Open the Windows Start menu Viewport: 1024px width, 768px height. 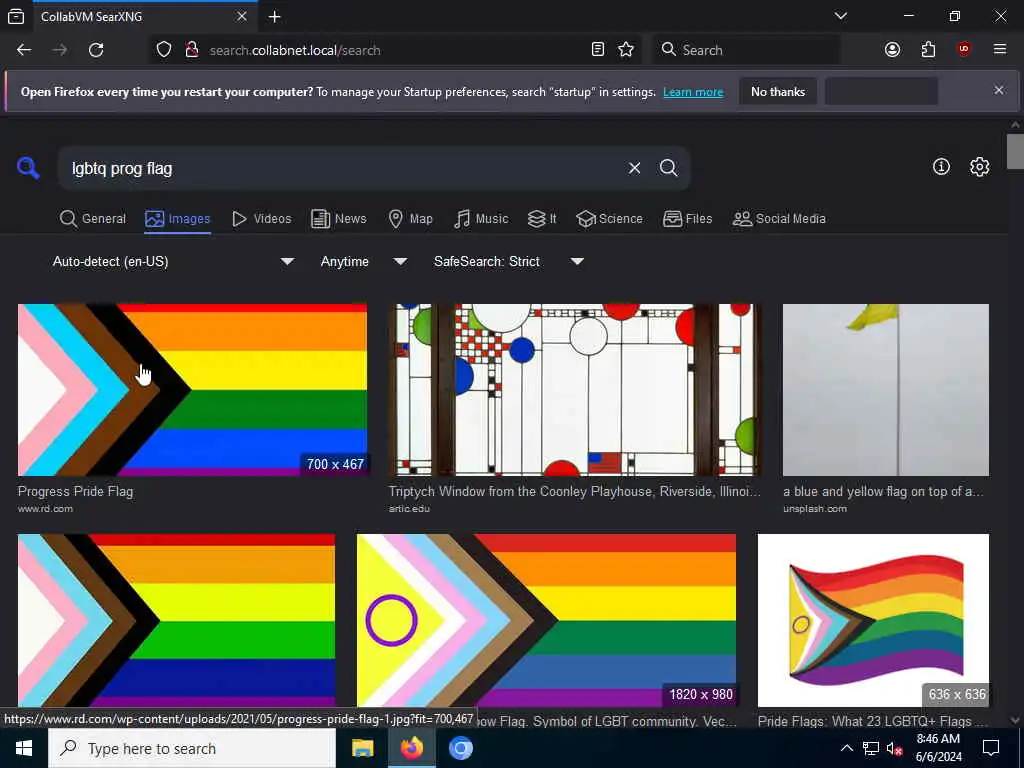click(24, 748)
